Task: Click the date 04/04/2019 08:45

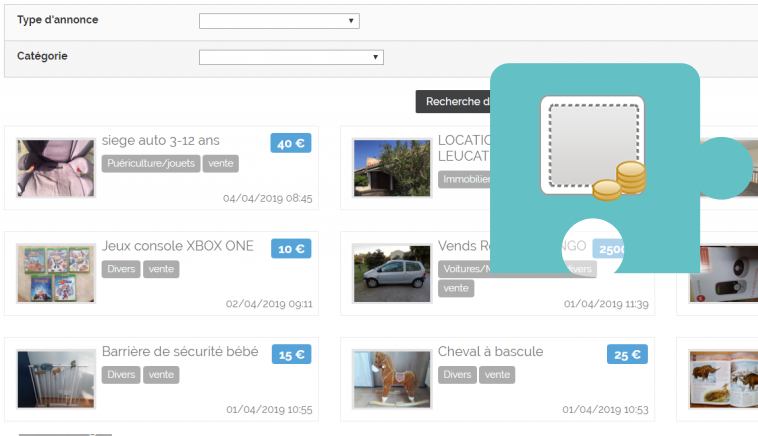Action: pyautogui.click(x=267, y=198)
